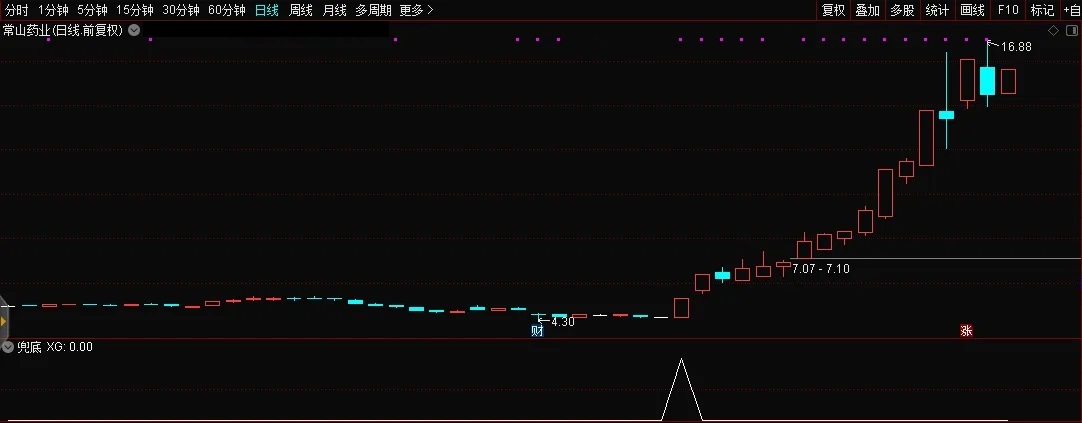Click the 涨 limit-up marker icon
The width and height of the screenshot is (1082, 423).
click(966, 331)
